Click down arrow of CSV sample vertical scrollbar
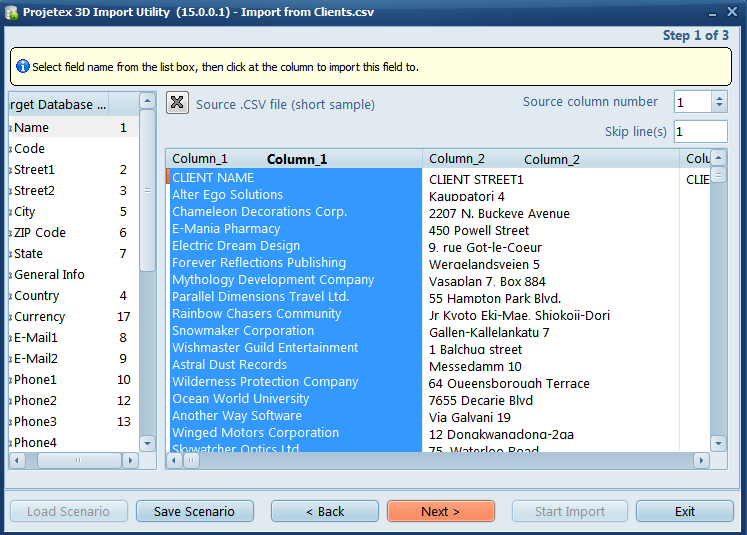This screenshot has width=747, height=535. [x=718, y=444]
